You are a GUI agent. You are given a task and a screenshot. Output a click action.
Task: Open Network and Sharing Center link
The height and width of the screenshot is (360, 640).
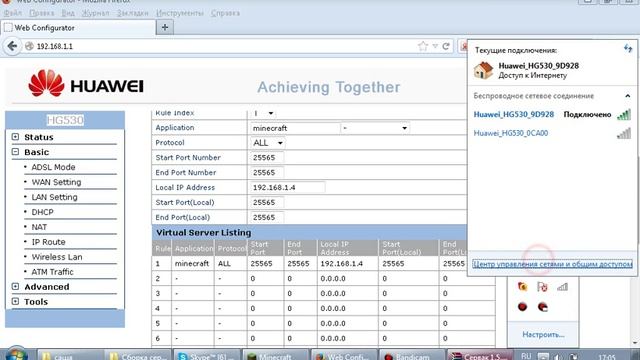(x=552, y=264)
